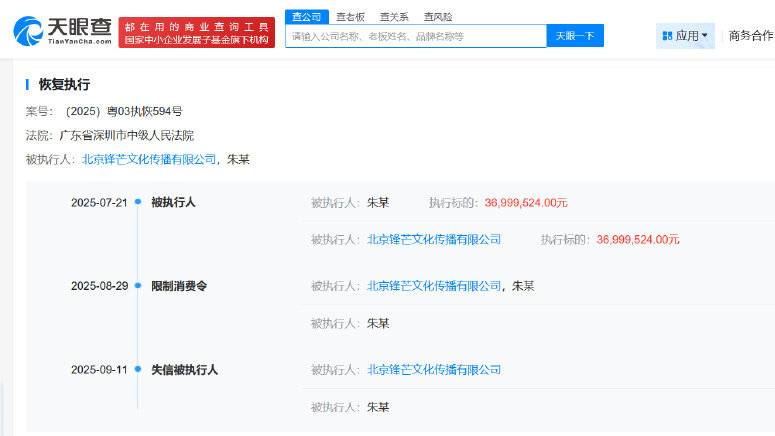The width and height of the screenshot is (775, 436).
Task: Click the 被执行人 timeline event title
Action: (173, 202)
